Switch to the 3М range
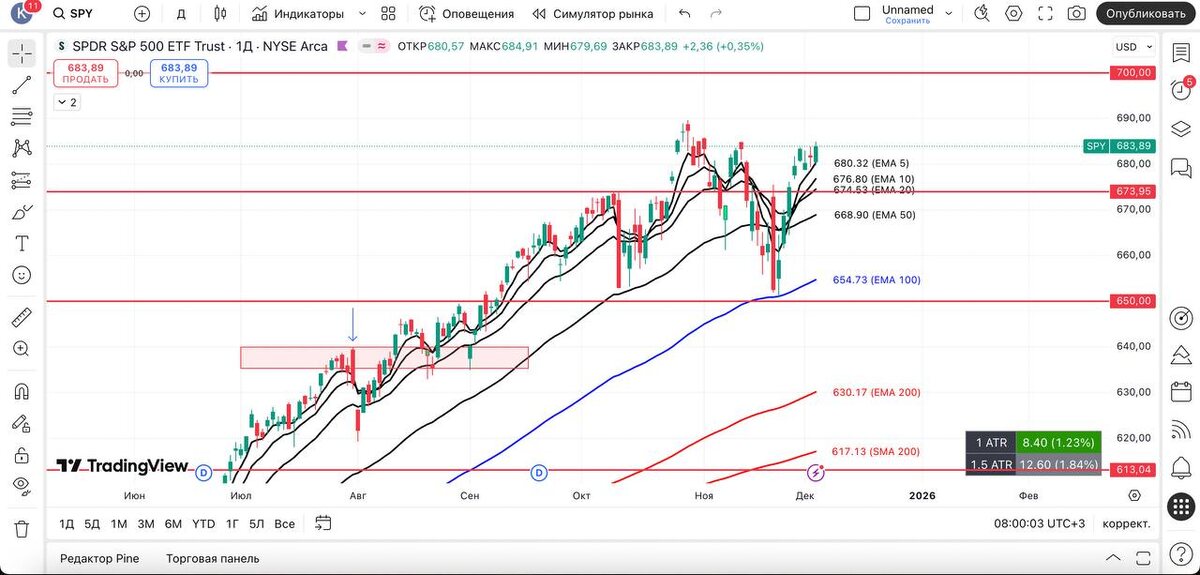The width and height of the screenshot is (1200, 575). pos(145,524)
